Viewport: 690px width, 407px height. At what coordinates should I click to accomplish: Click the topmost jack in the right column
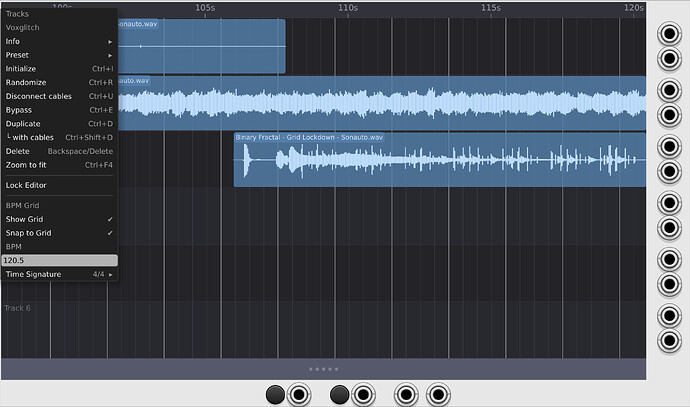(x=667, y=33)
